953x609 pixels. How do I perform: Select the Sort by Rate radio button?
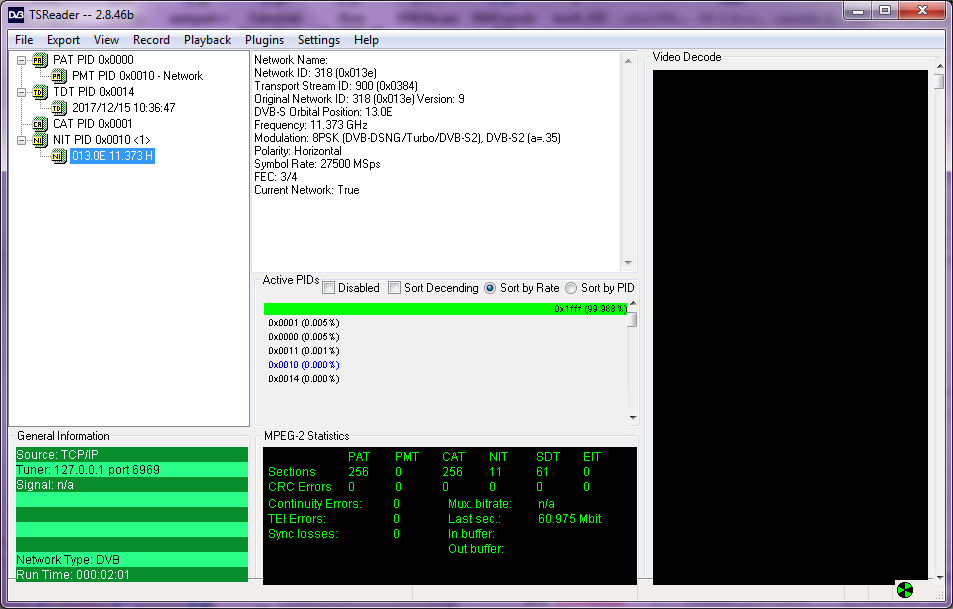pos(490,288)
